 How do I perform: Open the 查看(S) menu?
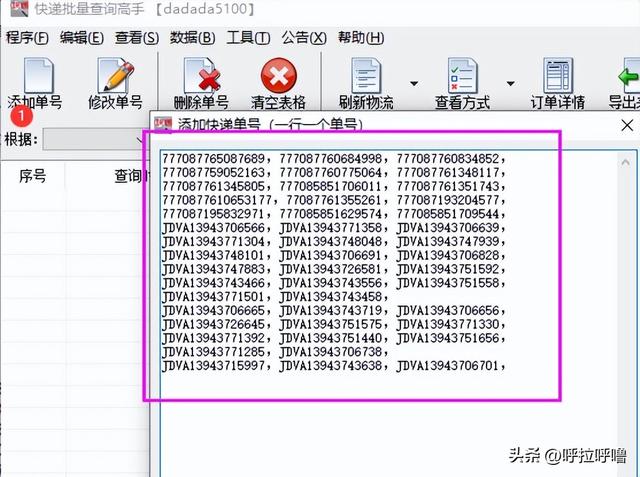click(x=137, y=38)
